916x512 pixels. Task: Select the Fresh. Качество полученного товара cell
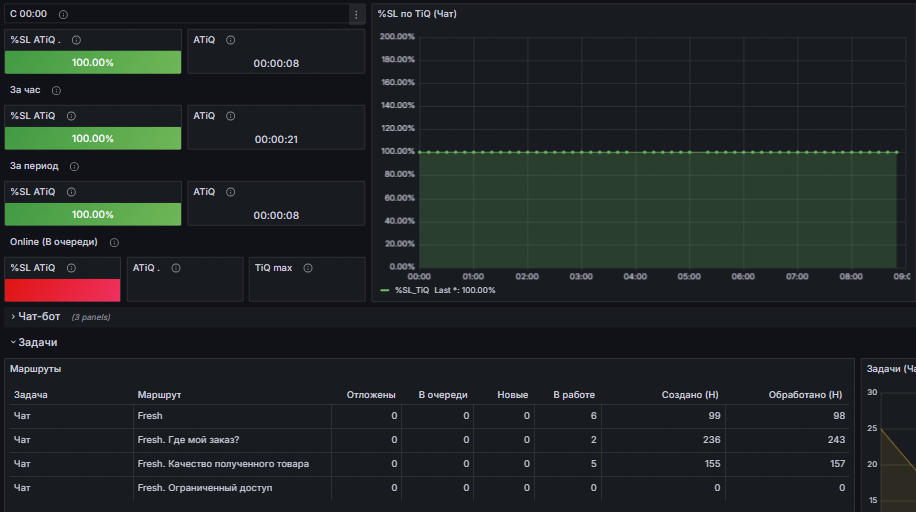tap(232, 464)
